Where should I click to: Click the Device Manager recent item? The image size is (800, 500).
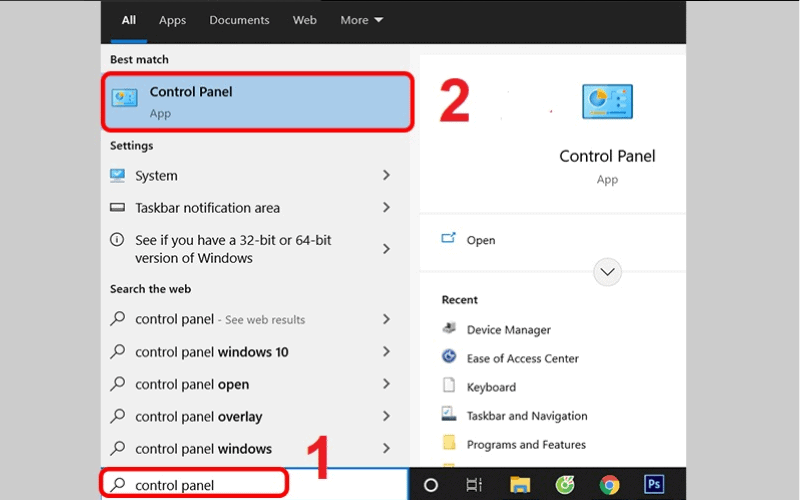(508, 330)
